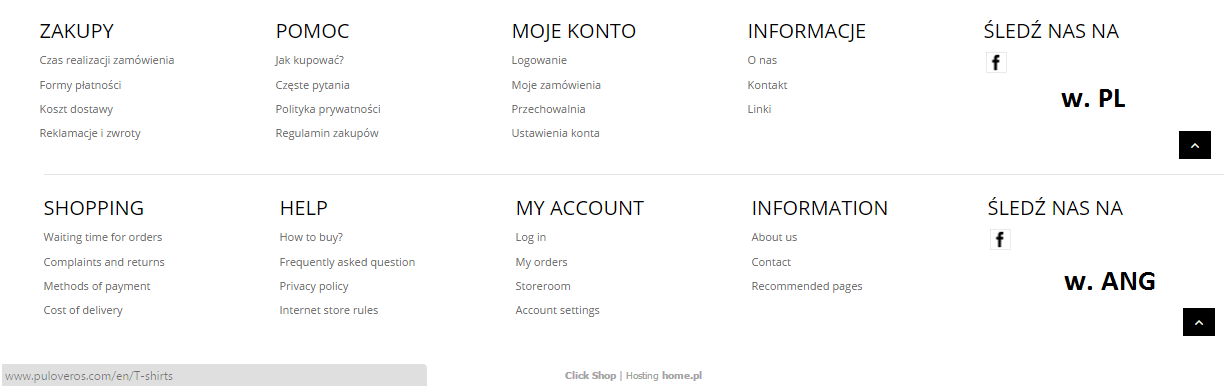Click Log in under My Account
The image size is (1226, 391).
[x=531, y=237]
